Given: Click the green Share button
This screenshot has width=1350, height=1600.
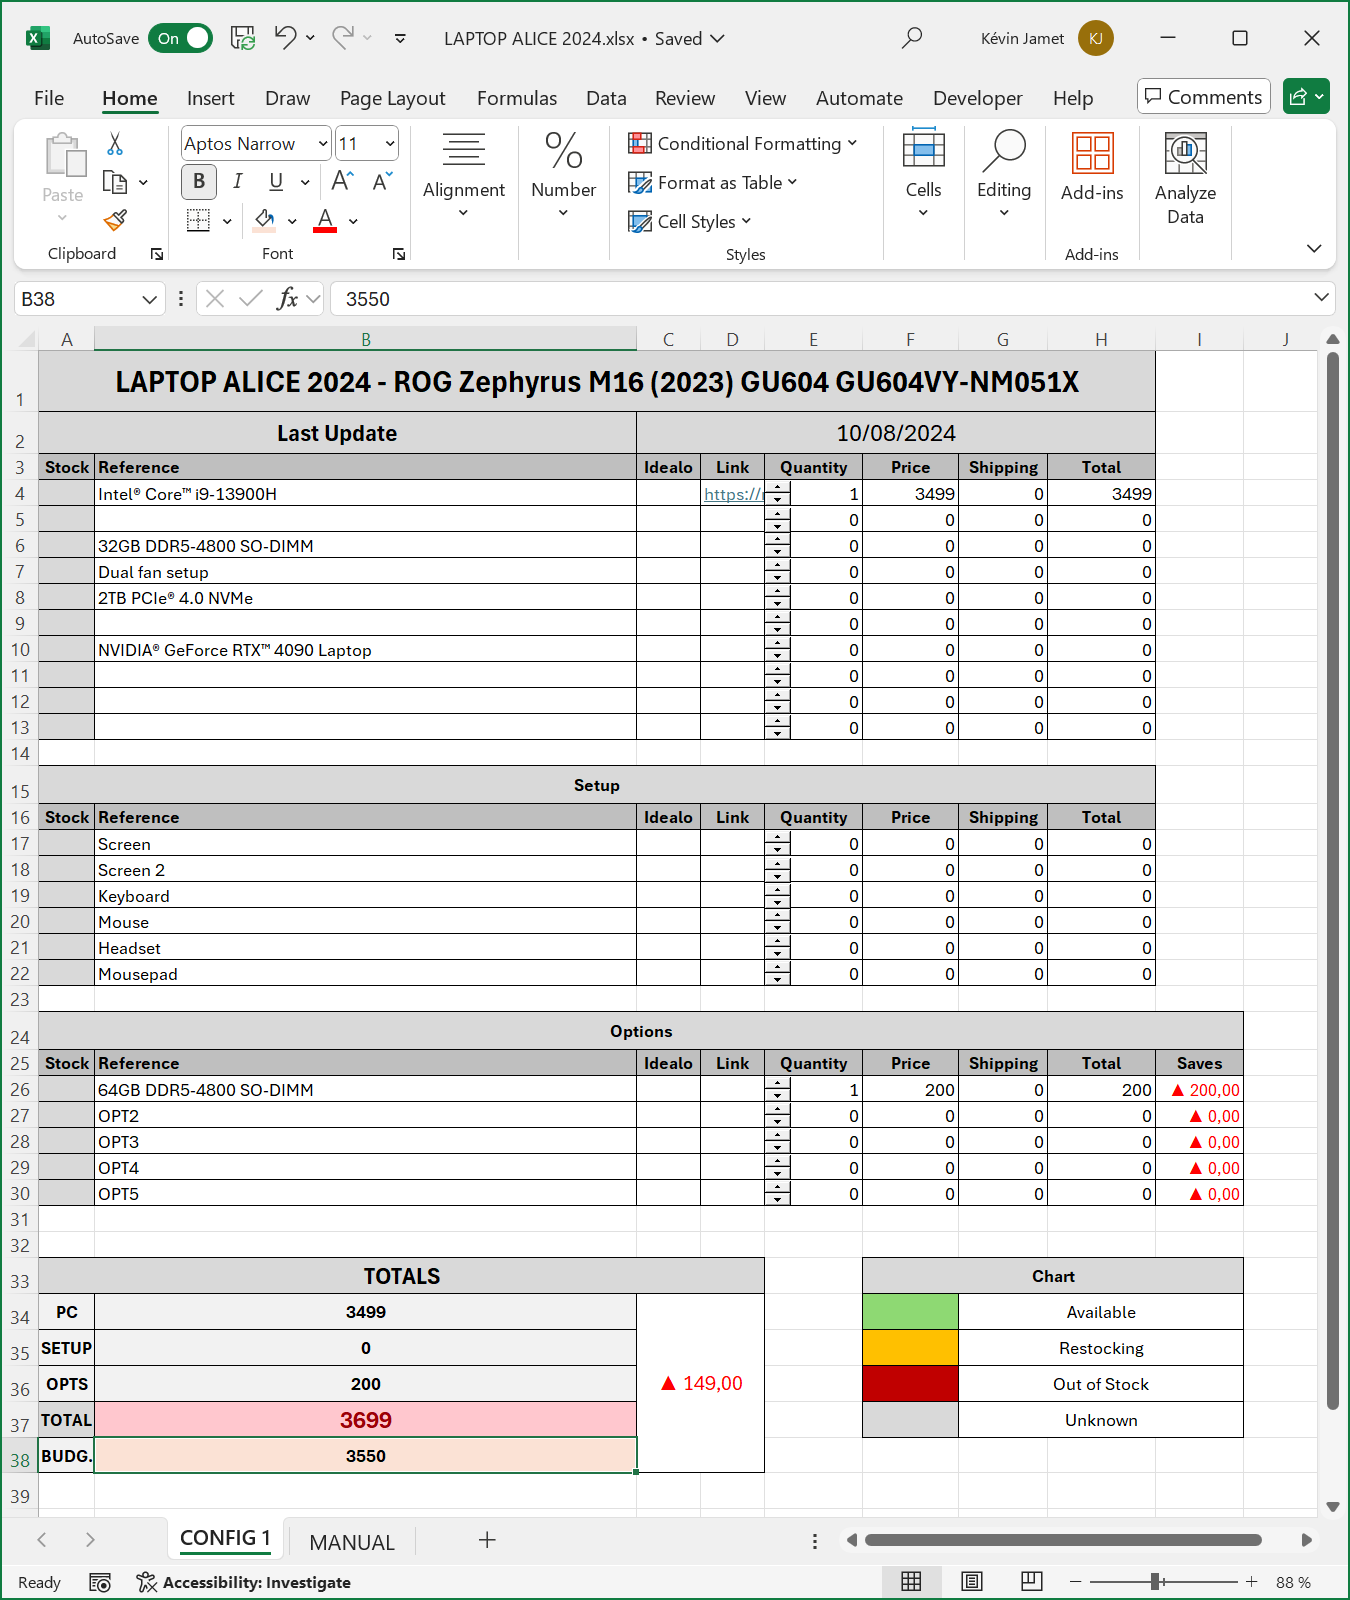Looking at the screenshot, I should 1306,96.
